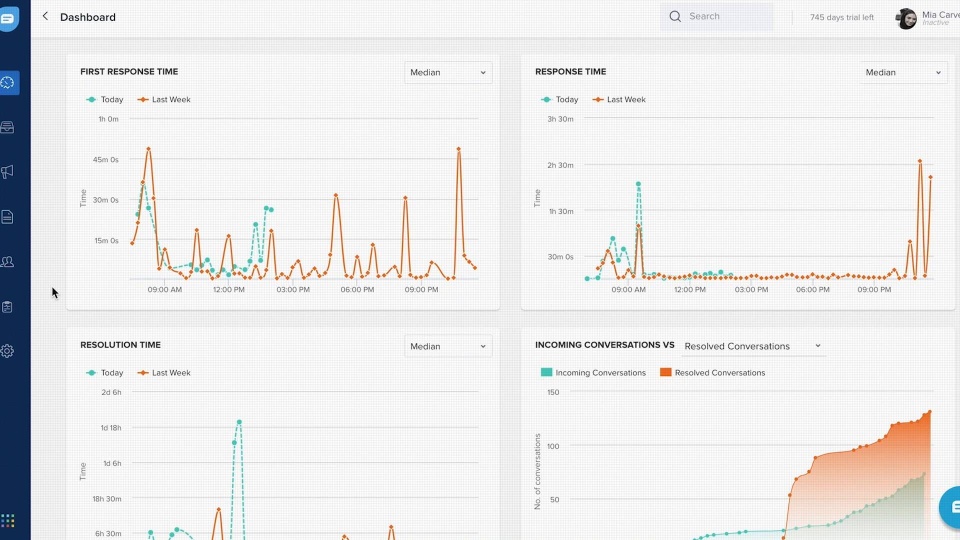Click the 745 days trial left text
The height and width of the screenshot is (540, 960).
[842, 17]
